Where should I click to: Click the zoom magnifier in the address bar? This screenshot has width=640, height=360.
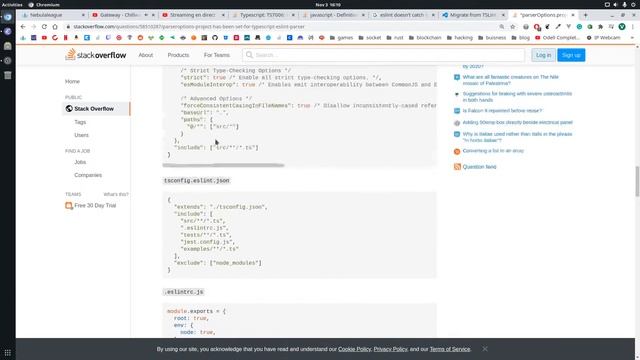point(502,27)
